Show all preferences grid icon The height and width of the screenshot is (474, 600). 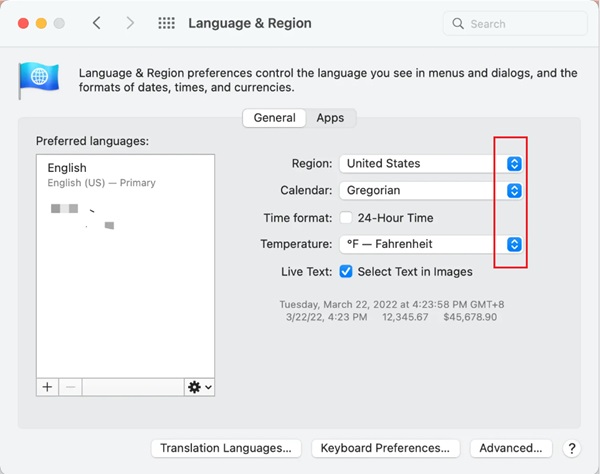click(x=167, y=23)
